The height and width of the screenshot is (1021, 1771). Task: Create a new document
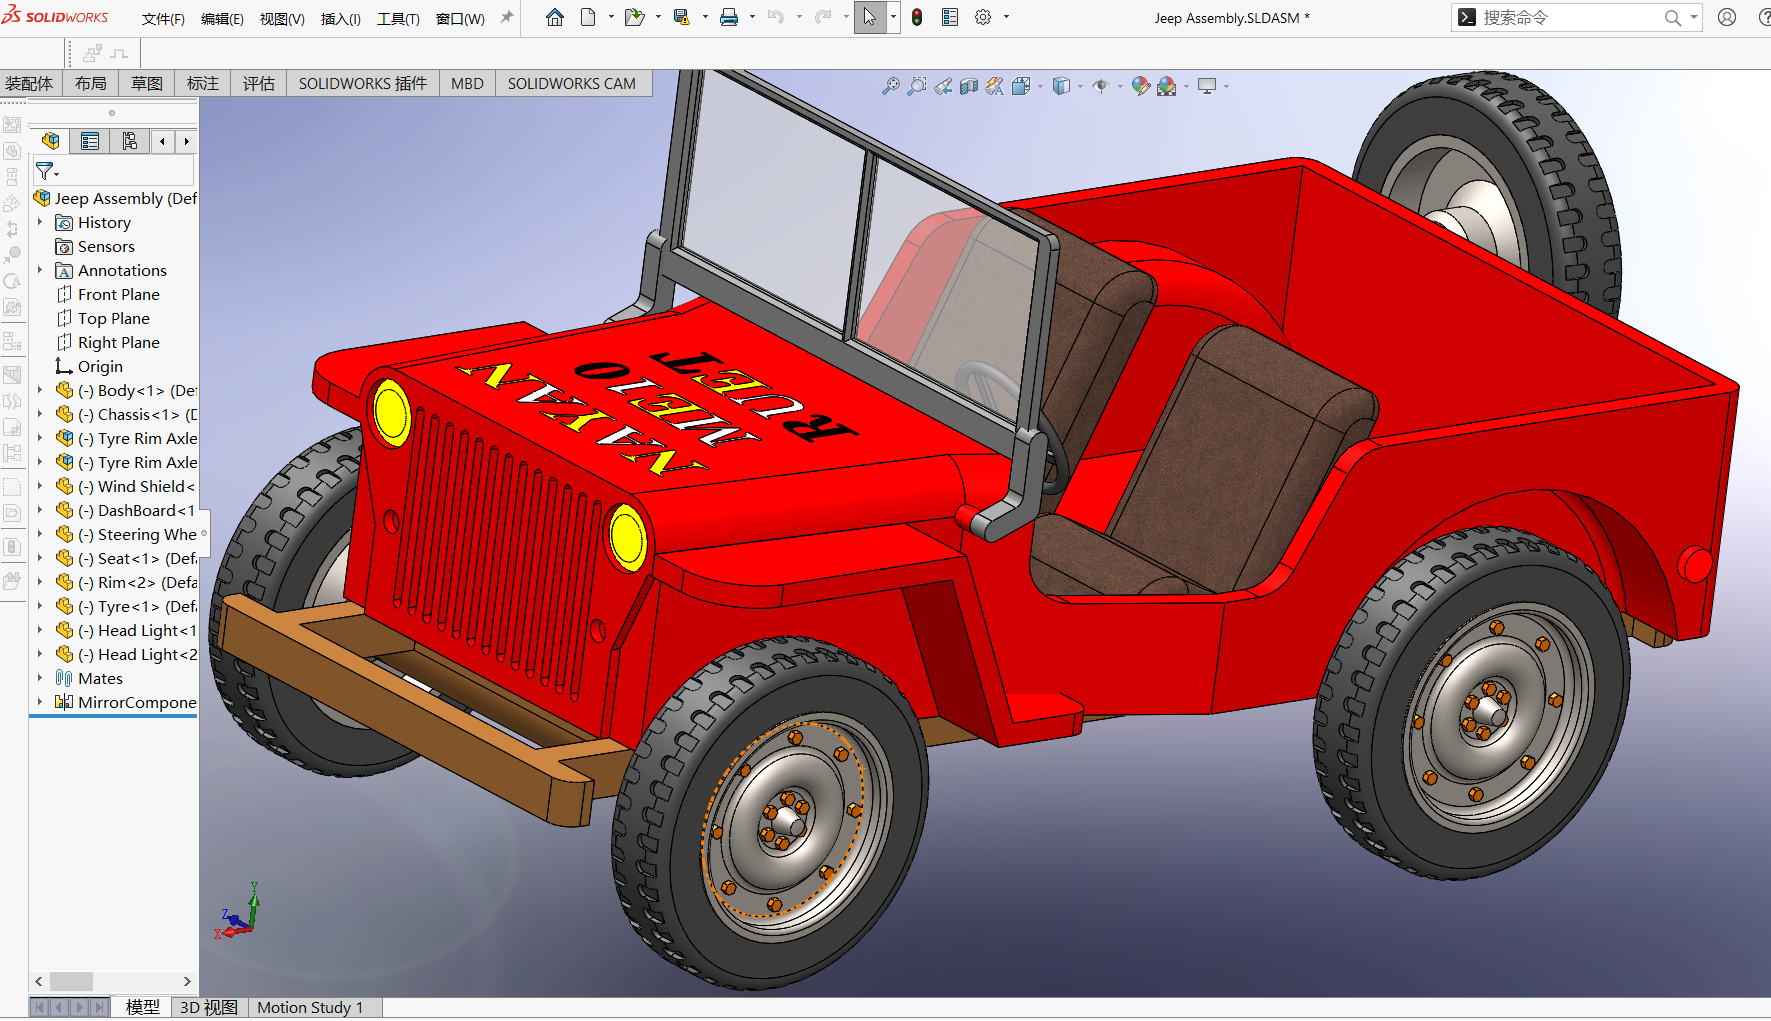(x=588, y=17)
